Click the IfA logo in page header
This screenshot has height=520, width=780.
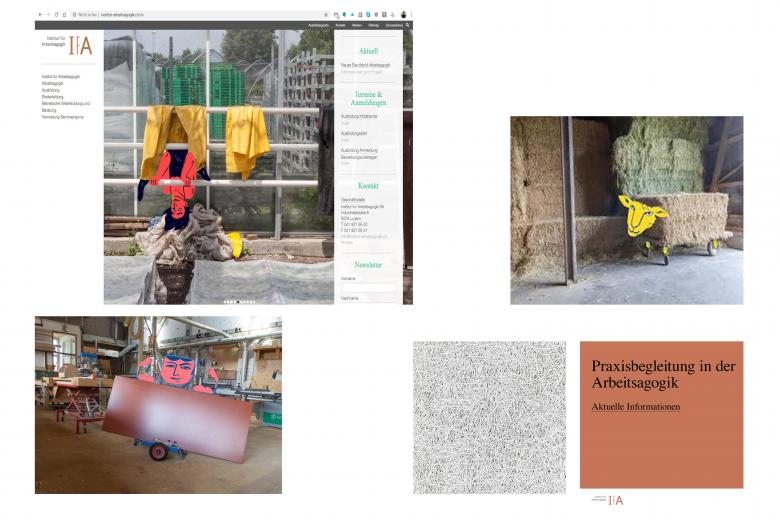point(80,45)
